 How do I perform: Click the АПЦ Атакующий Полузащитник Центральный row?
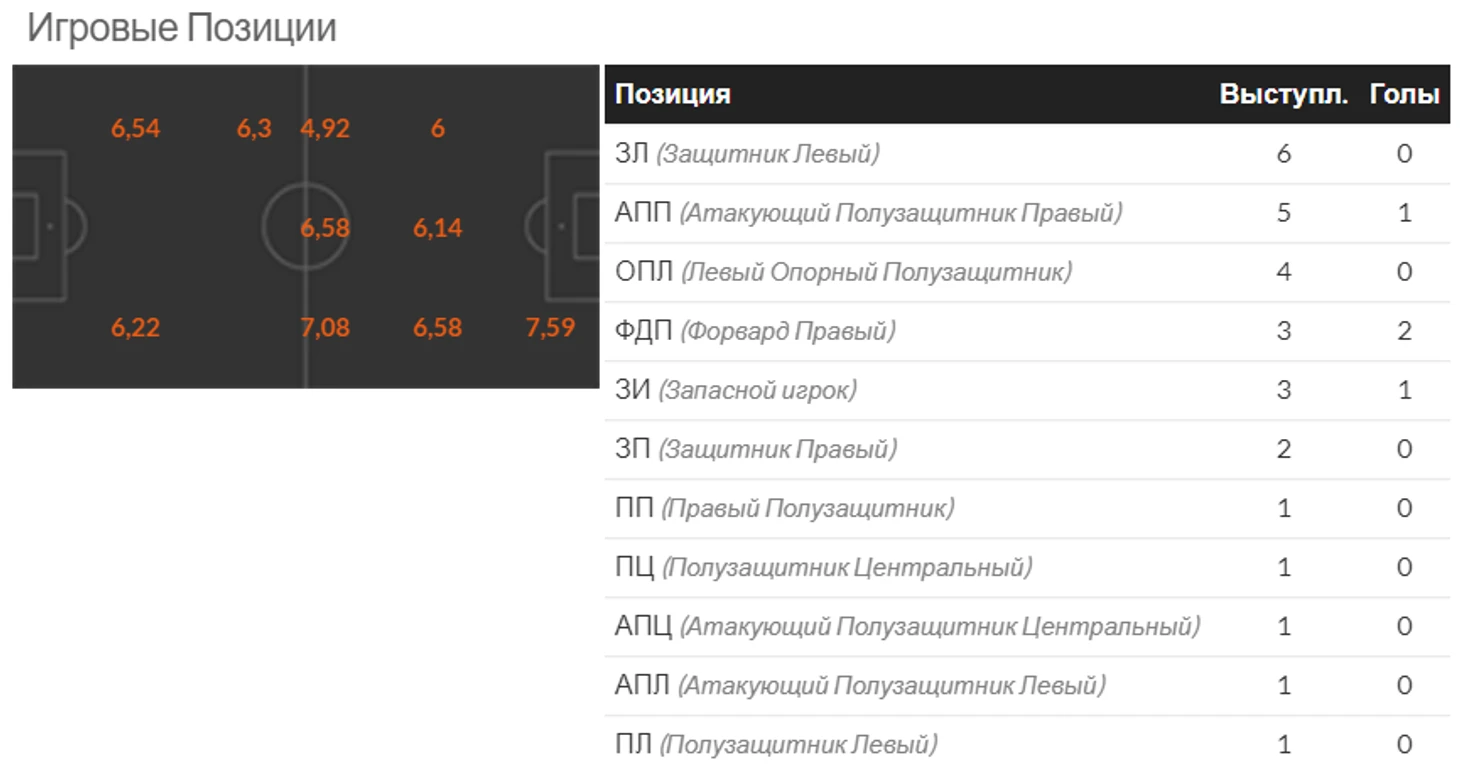tap(1027, 626)
